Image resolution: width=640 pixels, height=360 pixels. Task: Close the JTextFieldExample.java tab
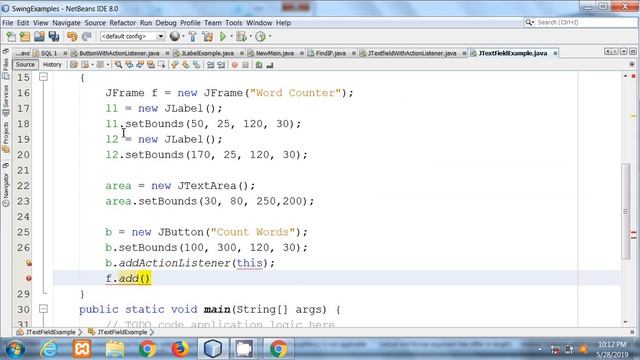click(555, 53)
